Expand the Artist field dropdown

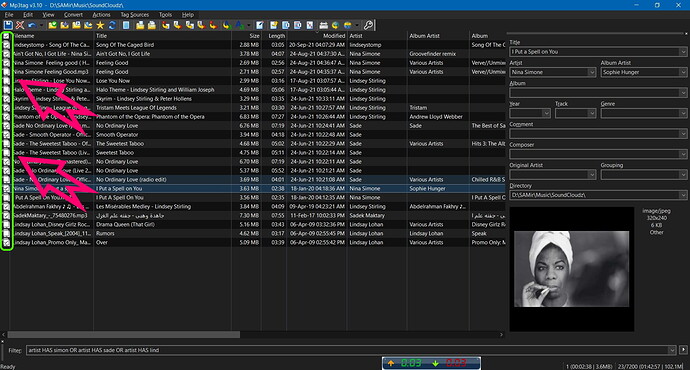click(592, 72)
